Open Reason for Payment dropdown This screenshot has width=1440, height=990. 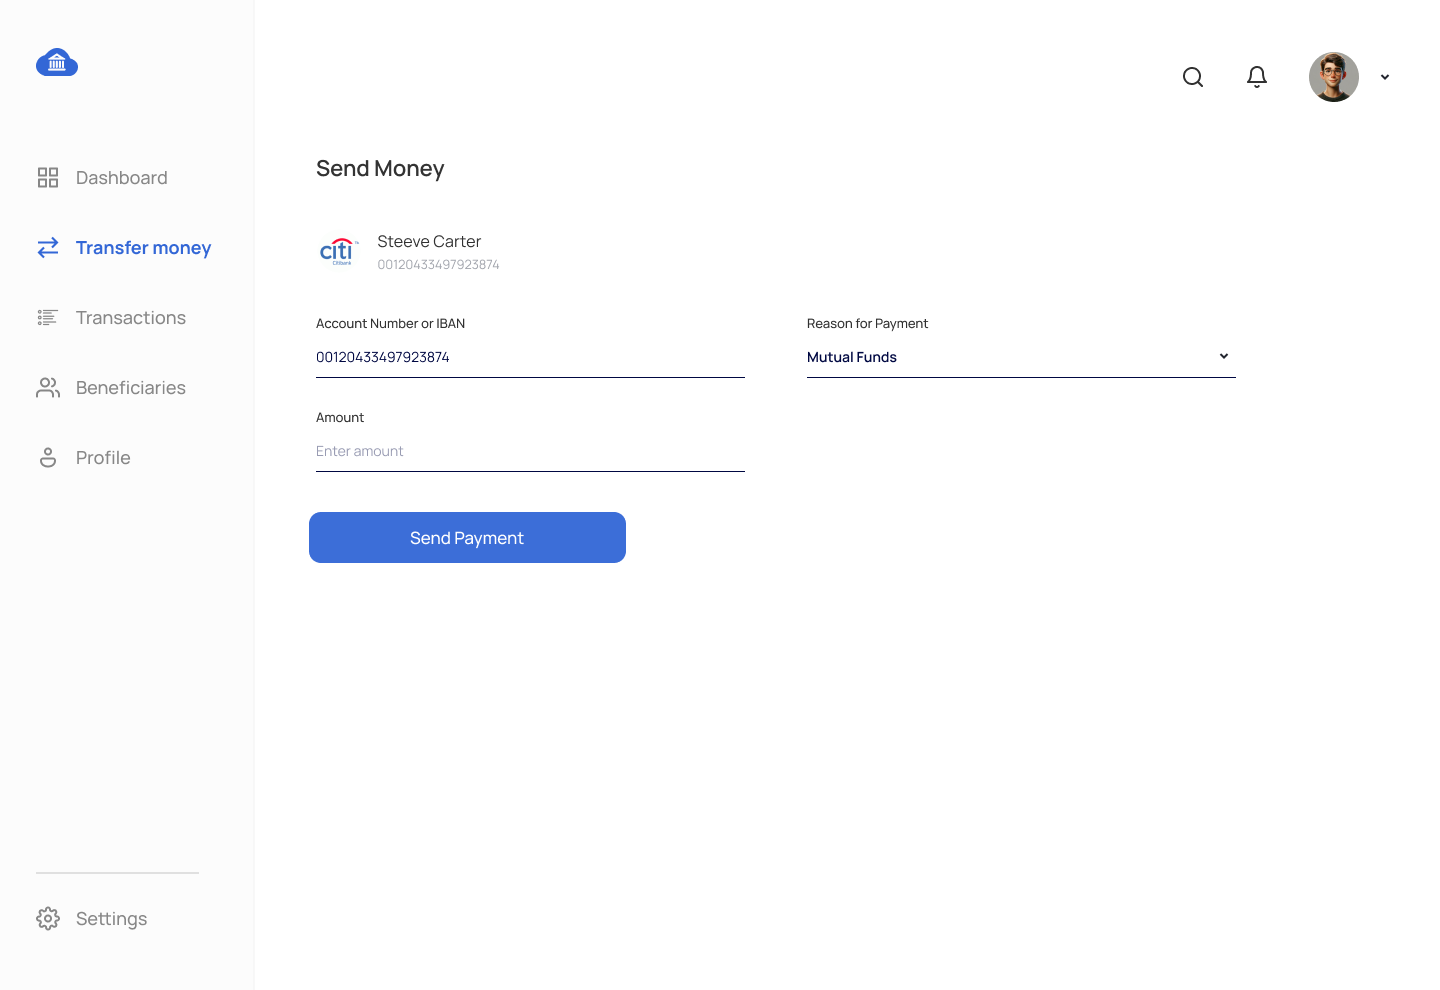[x=1021, y=357]
